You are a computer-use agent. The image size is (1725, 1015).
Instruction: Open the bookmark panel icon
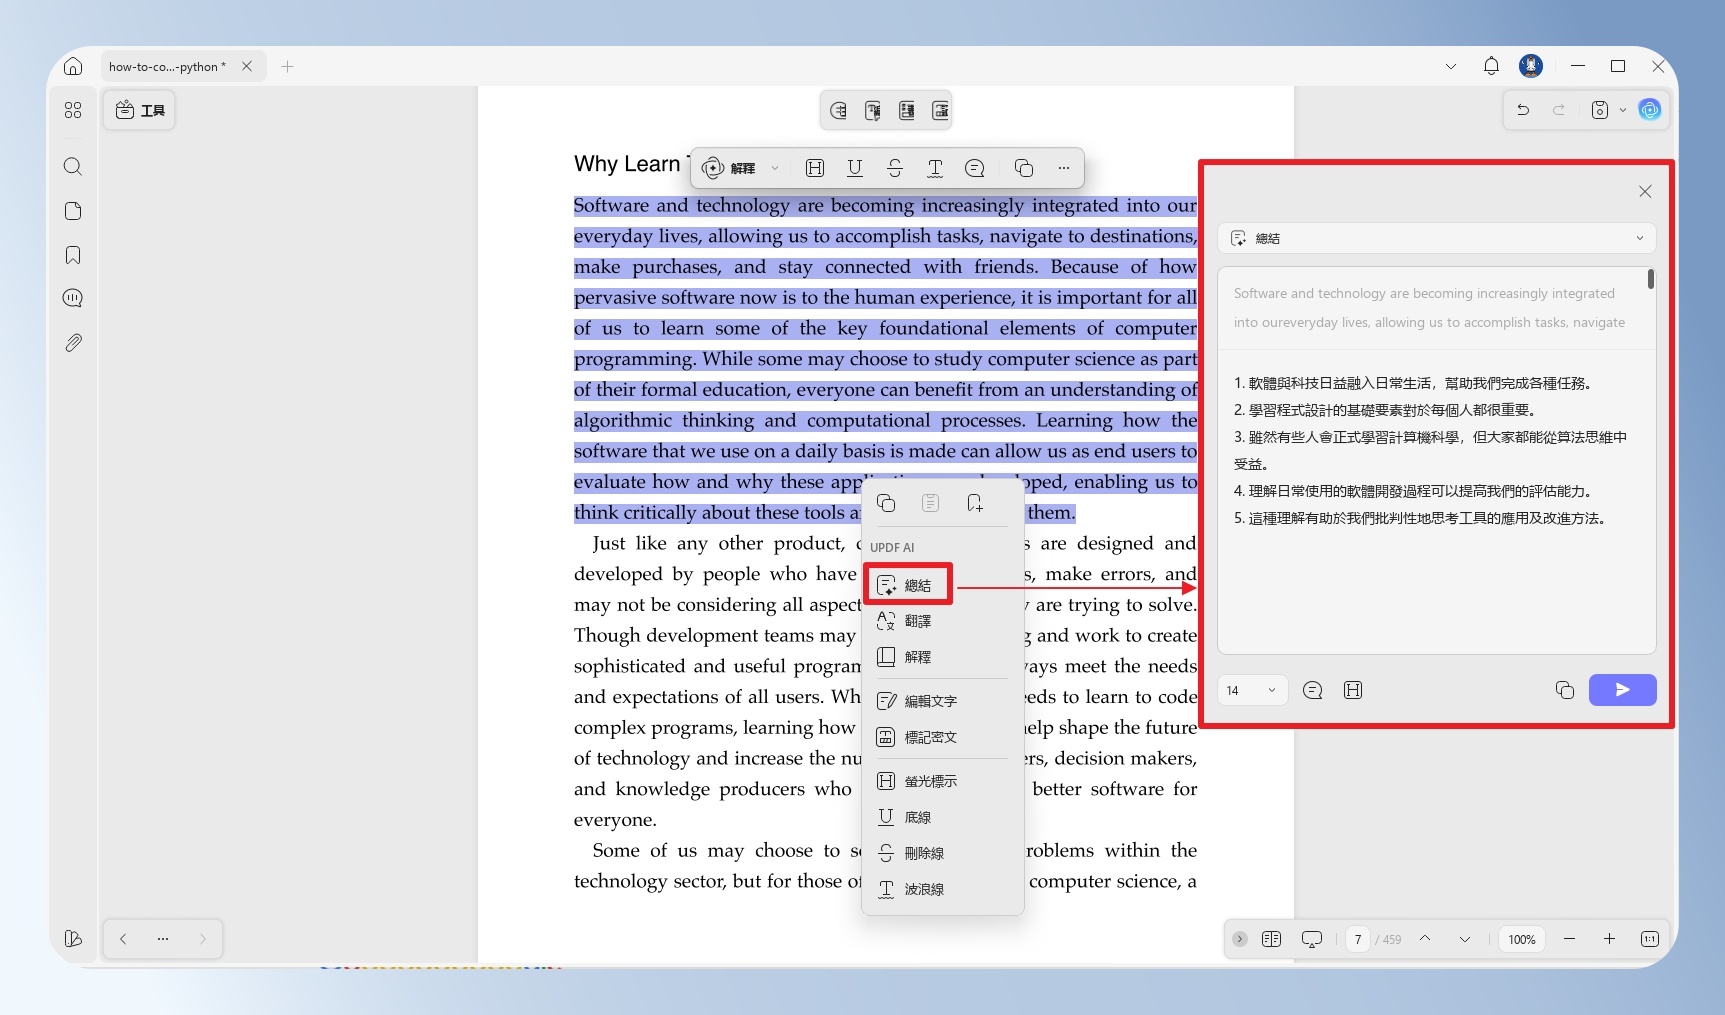(x=73, y=255)
